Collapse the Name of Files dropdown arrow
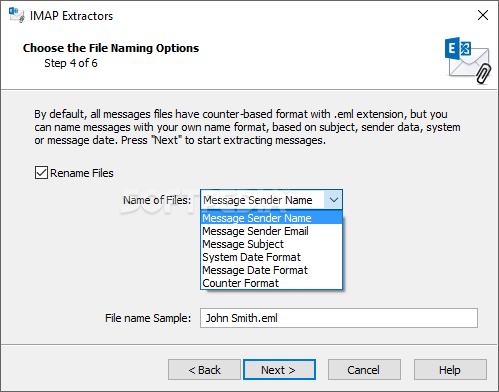 tap(333, 200)
